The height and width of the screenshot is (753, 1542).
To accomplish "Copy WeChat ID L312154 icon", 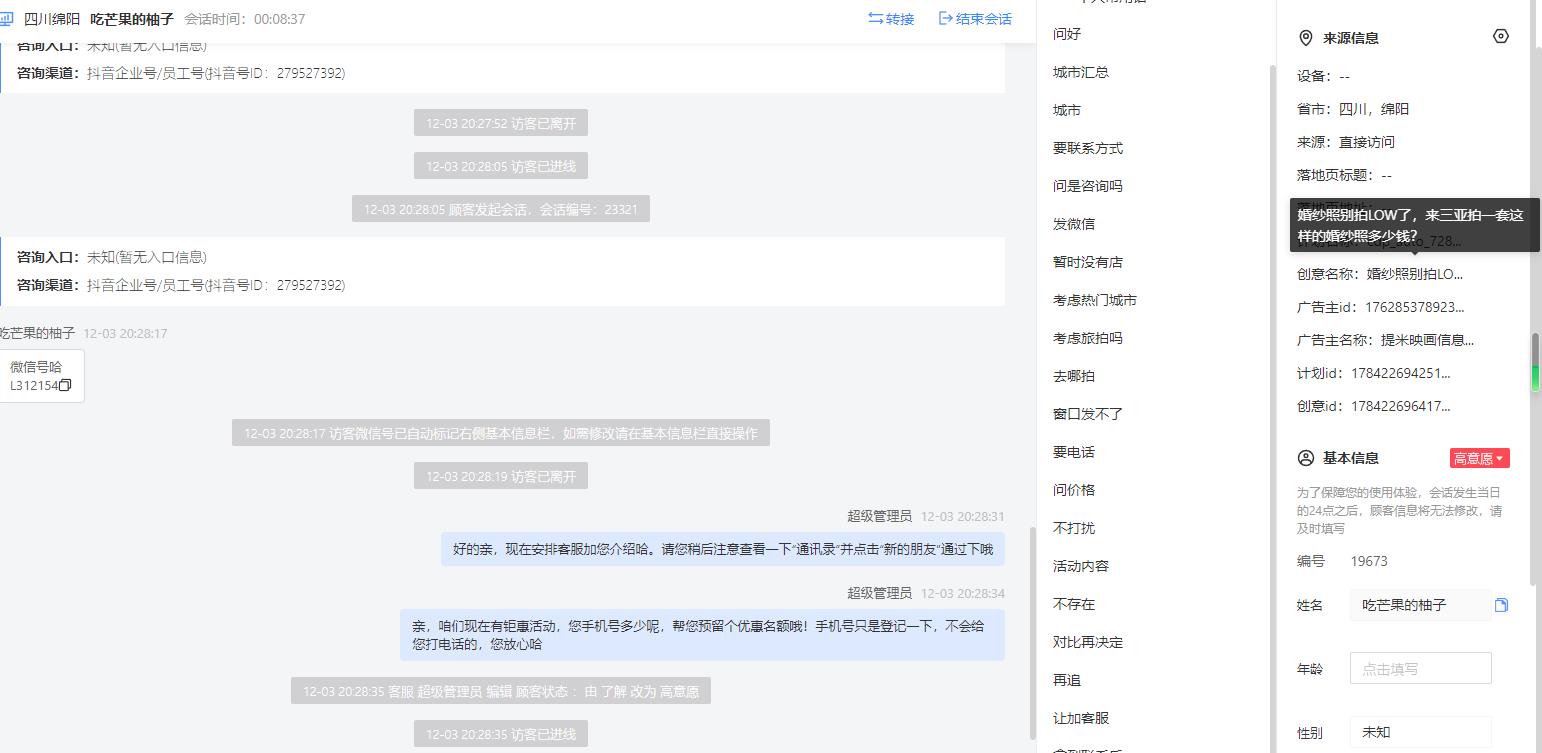I will click(65, 385).
